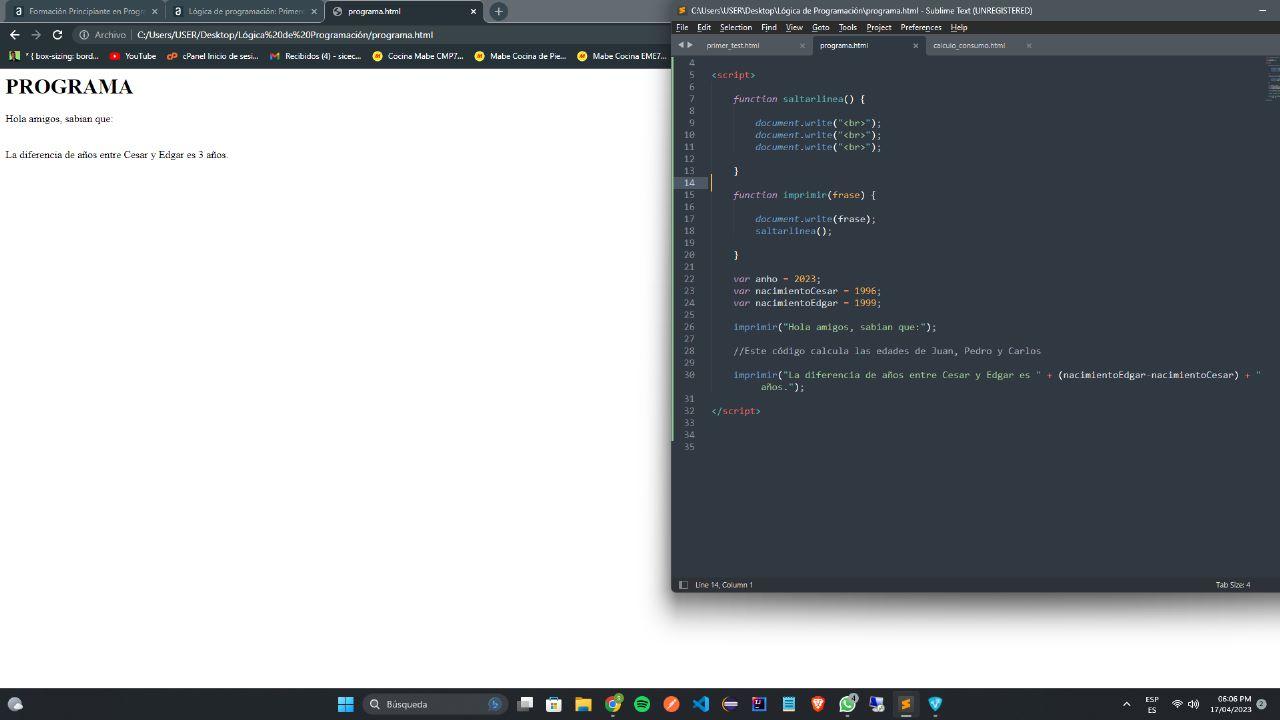Toggle the side bar icon in Sublime status bar
Image resolution: width=1280 pixels, height=720 pixels.
coord(683,585)
